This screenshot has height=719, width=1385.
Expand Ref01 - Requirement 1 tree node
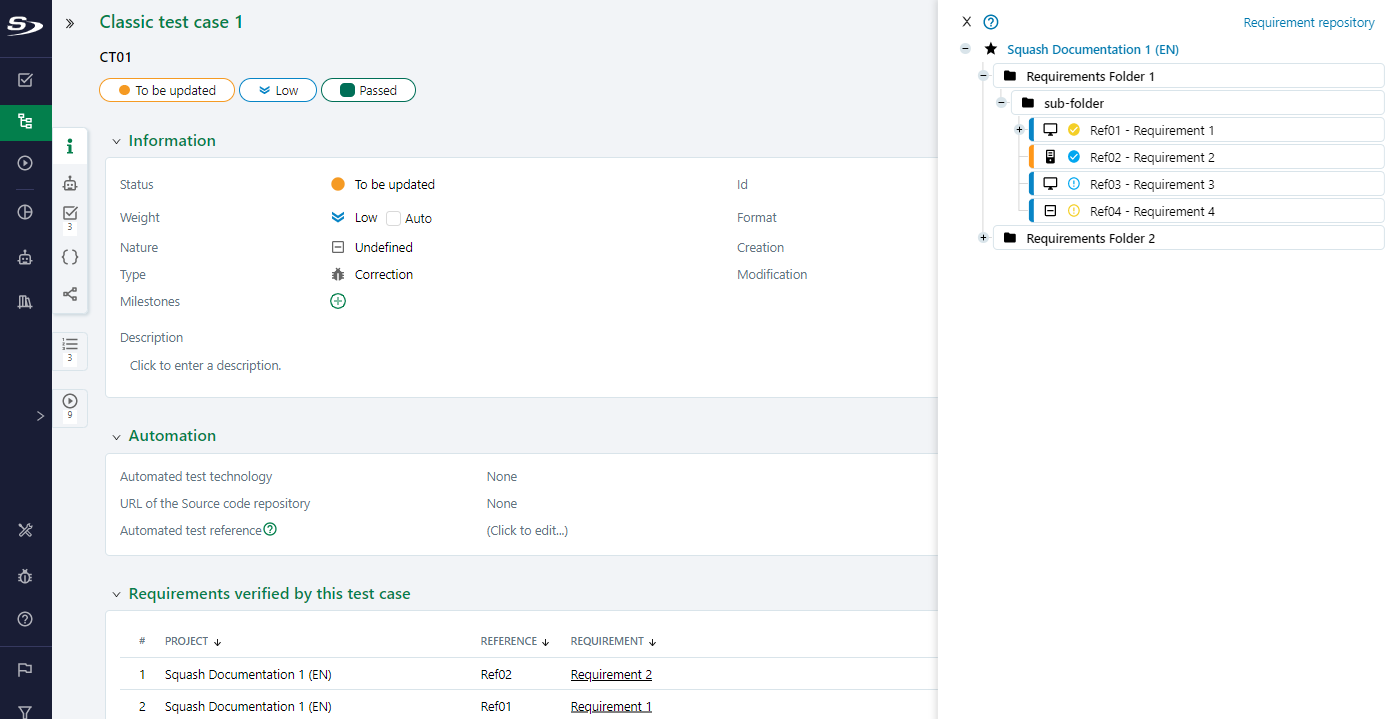coord(1019,129)
